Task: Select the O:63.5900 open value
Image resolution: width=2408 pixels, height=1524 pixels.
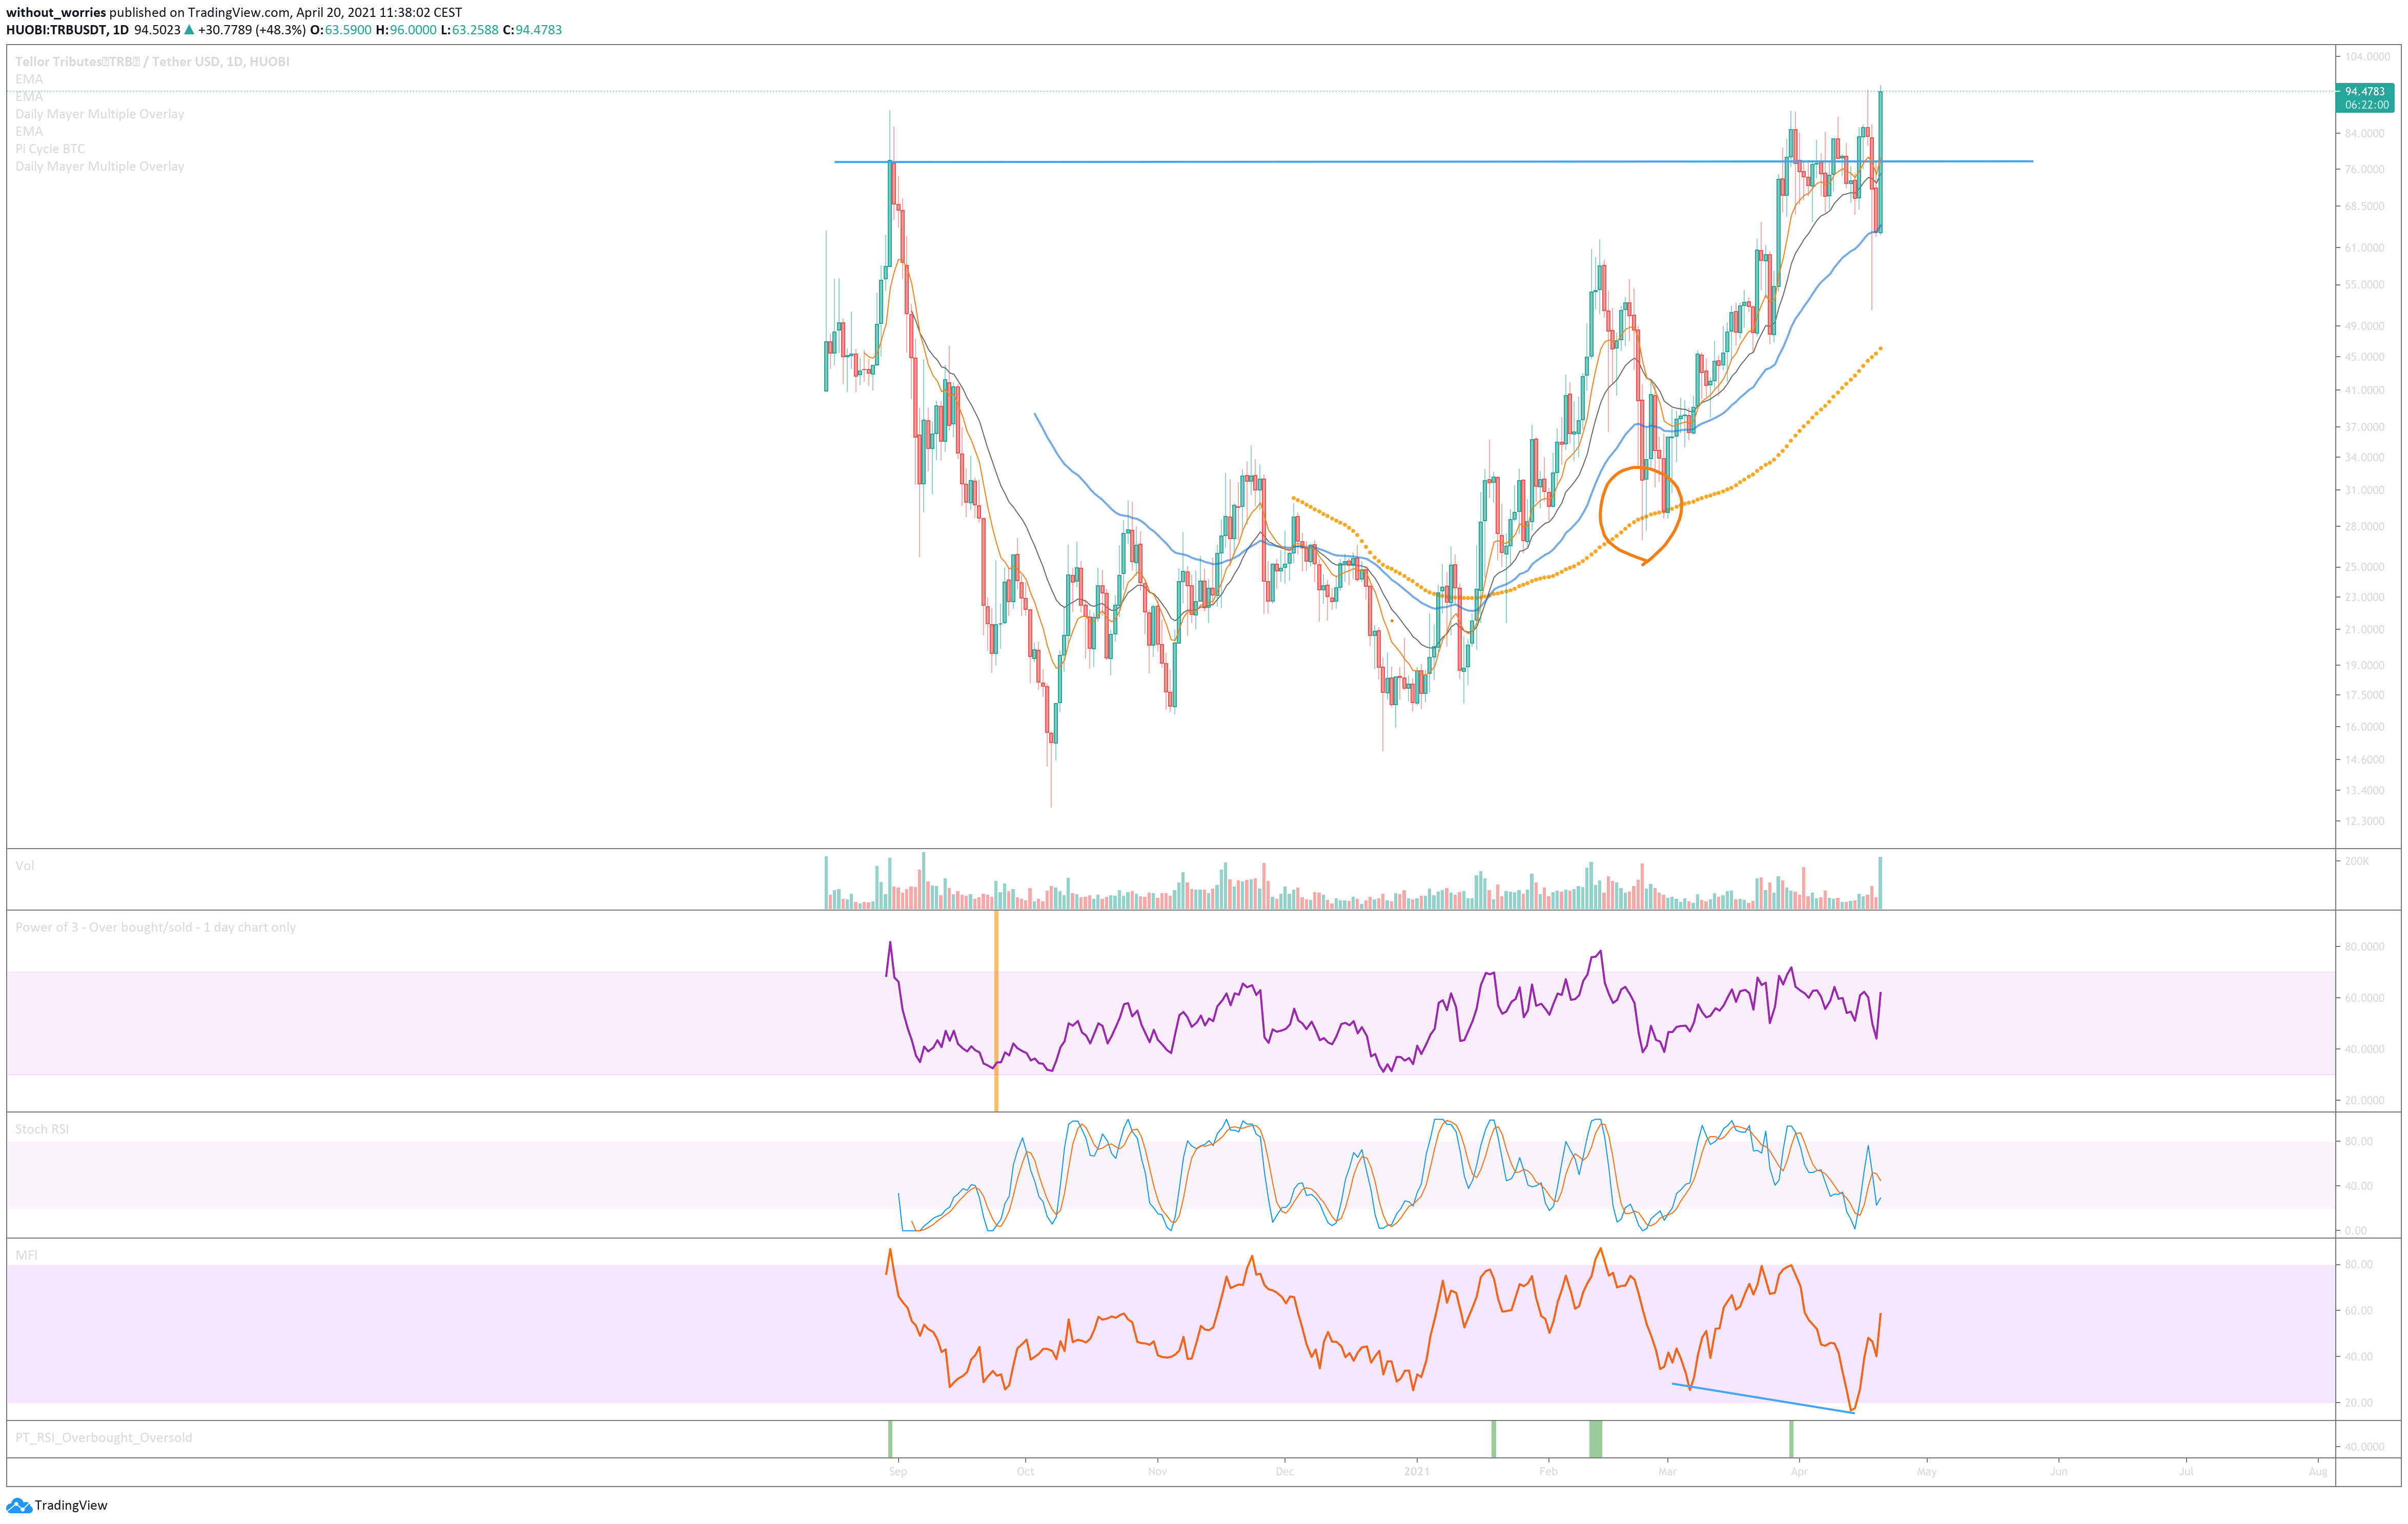Action: [x=341, y=30]
